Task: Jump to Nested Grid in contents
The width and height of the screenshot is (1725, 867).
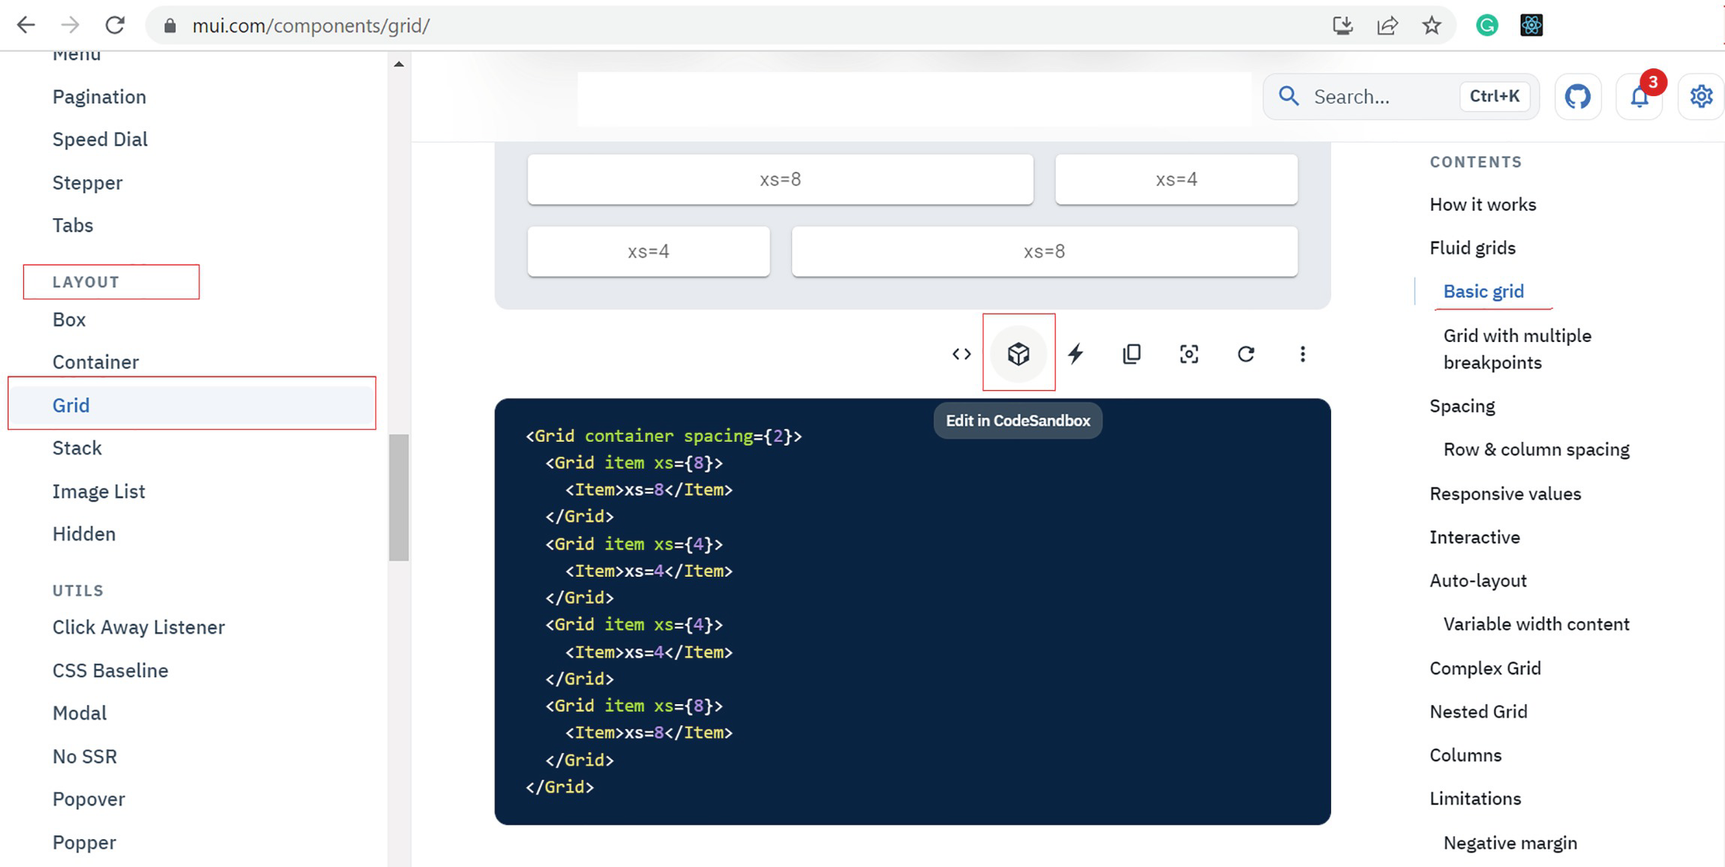Action: pos(1478,711)
